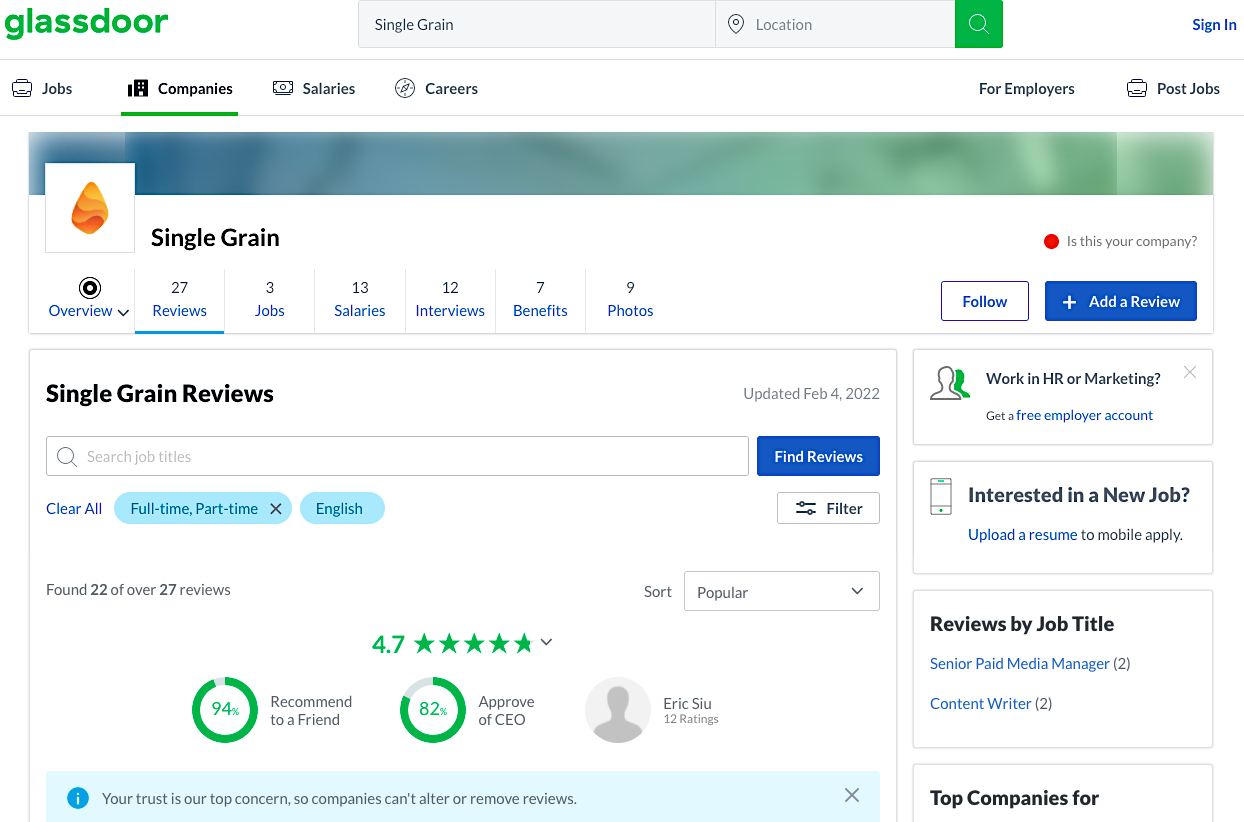The height and width of the screenshot is (822, 1244).
Task: Close the Work in HR or Marketing card
Action: click(1189, 372)
